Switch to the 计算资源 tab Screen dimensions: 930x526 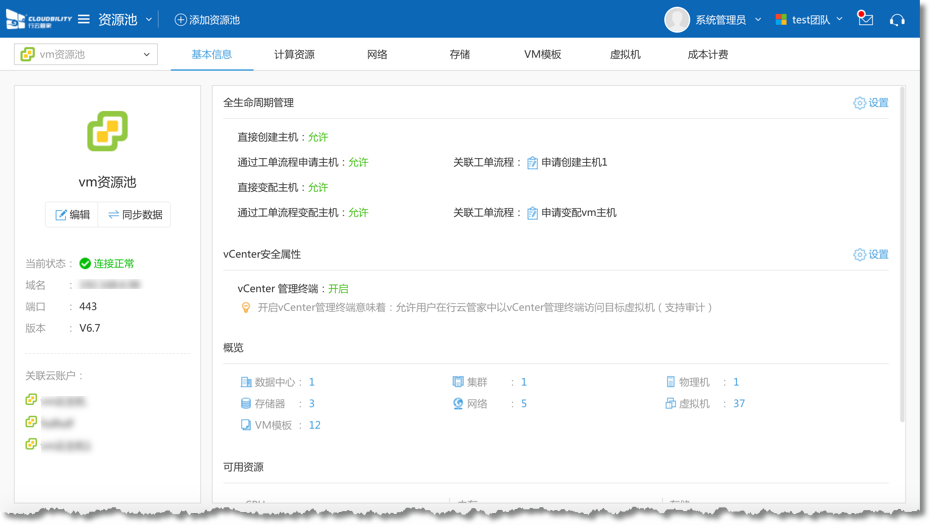tap(294, 55)
